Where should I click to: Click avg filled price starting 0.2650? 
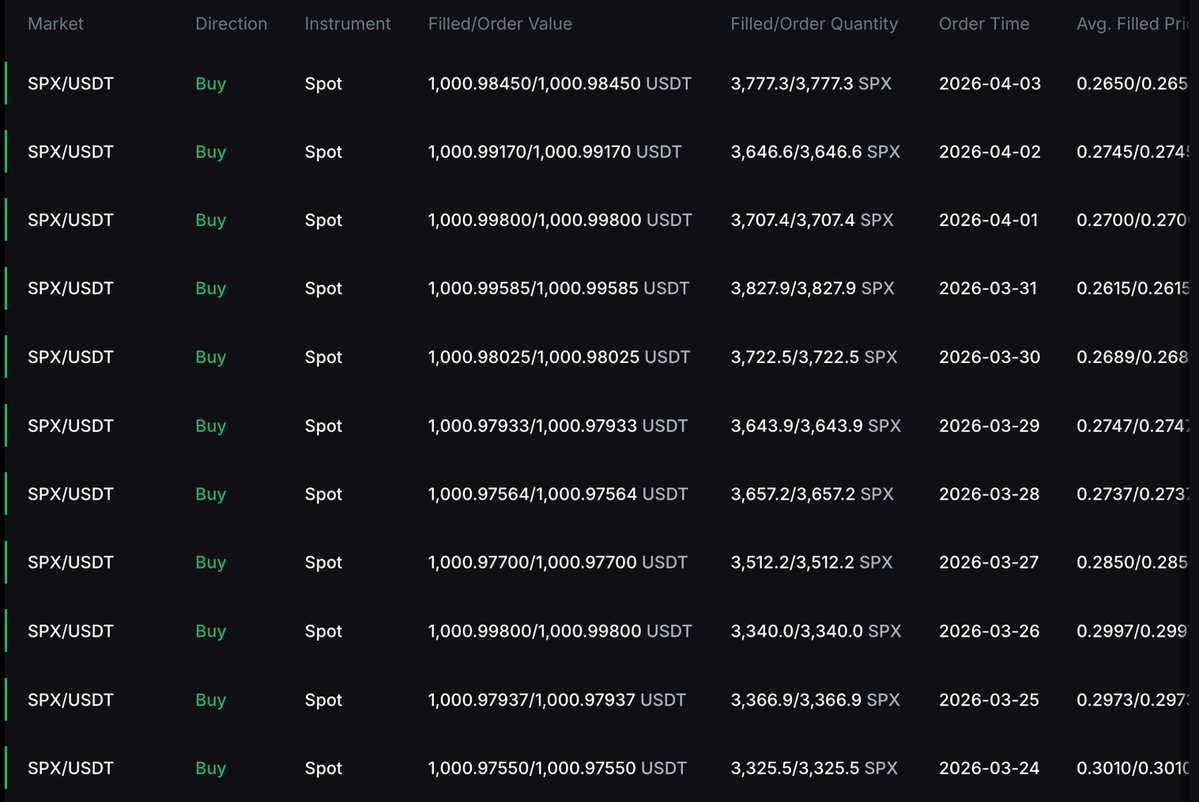click(x=1132, y=83)
